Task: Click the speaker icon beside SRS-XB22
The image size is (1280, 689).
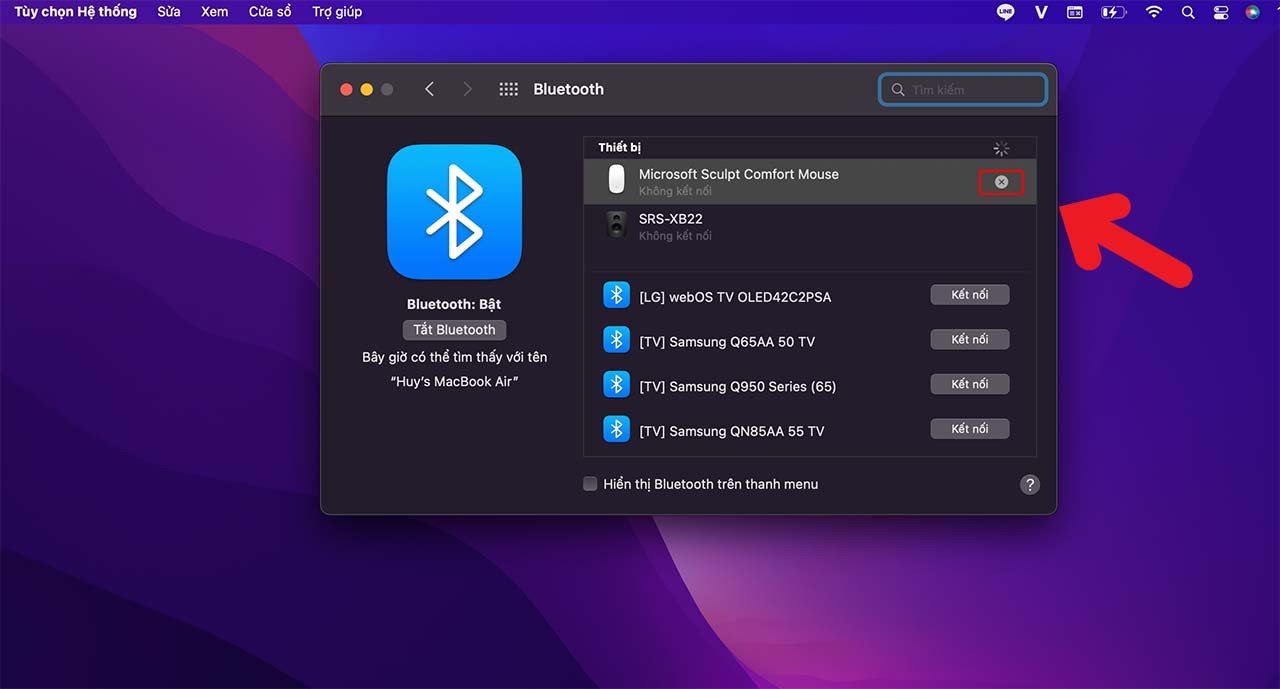Action: coord(616,225)
